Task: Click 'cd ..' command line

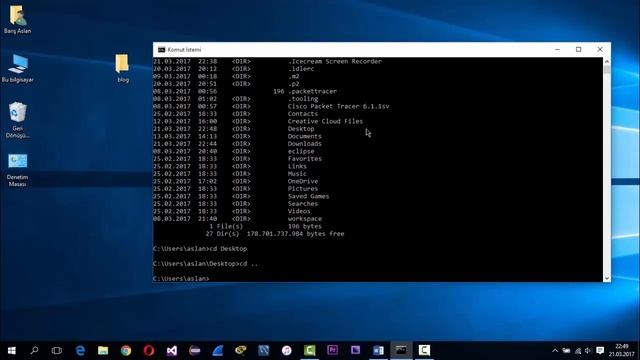Action: 205,264
